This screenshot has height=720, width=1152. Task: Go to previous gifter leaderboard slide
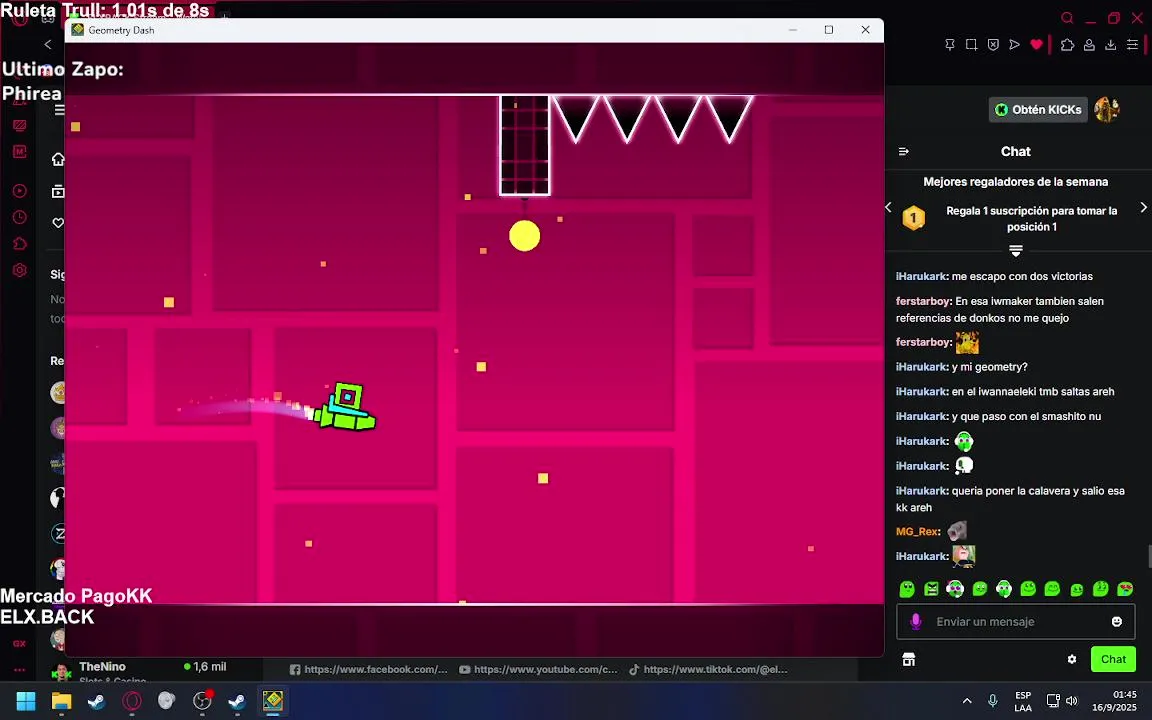click(889, 207)
